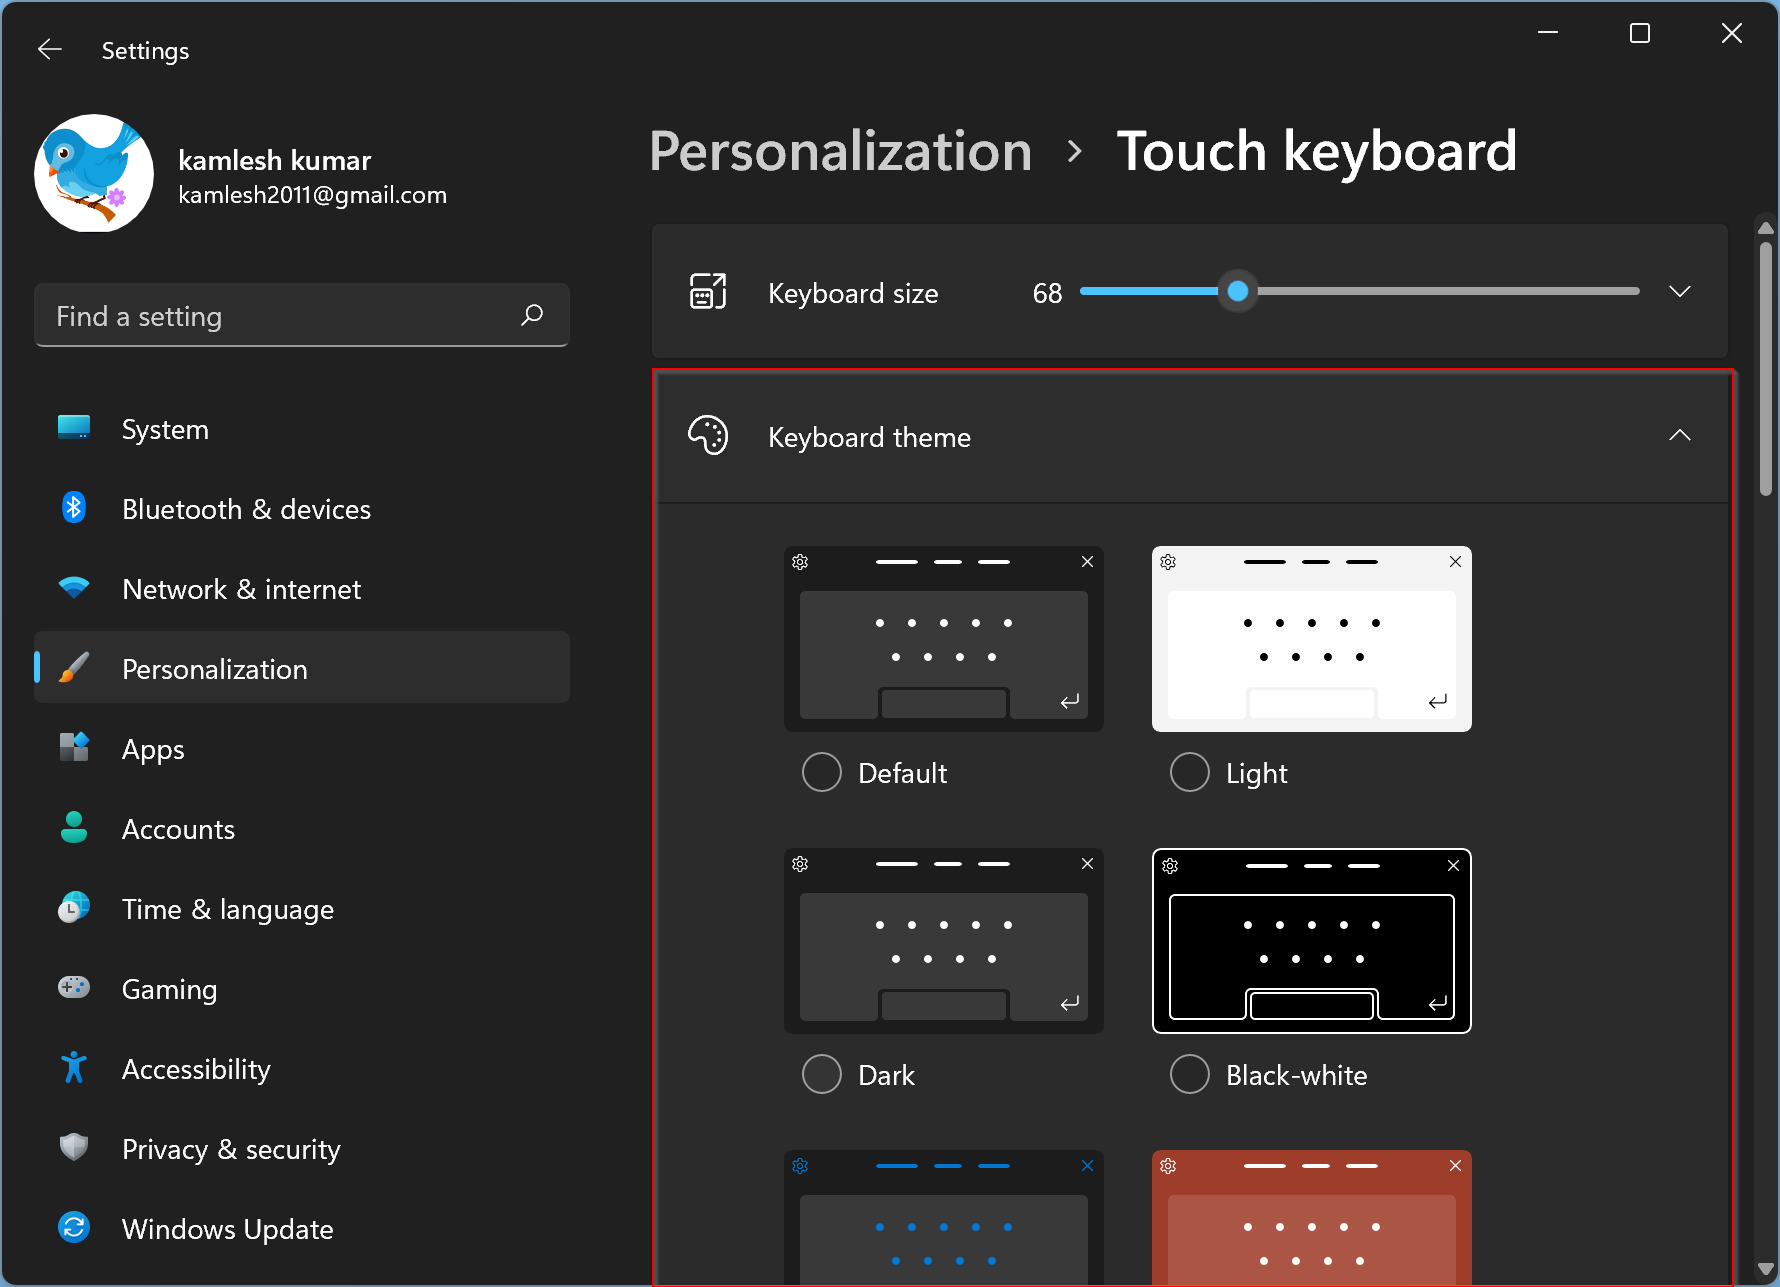The image size is (1780, 1287).
Task: Select the Black-white theme radio button
Action: (1190, 1074)
